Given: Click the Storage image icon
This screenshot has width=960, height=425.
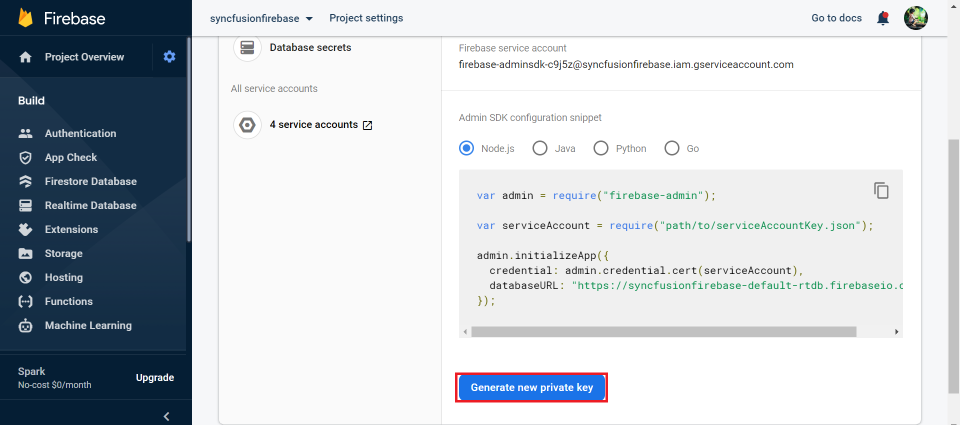Looking at the screenshot, I should click(25, 253).
